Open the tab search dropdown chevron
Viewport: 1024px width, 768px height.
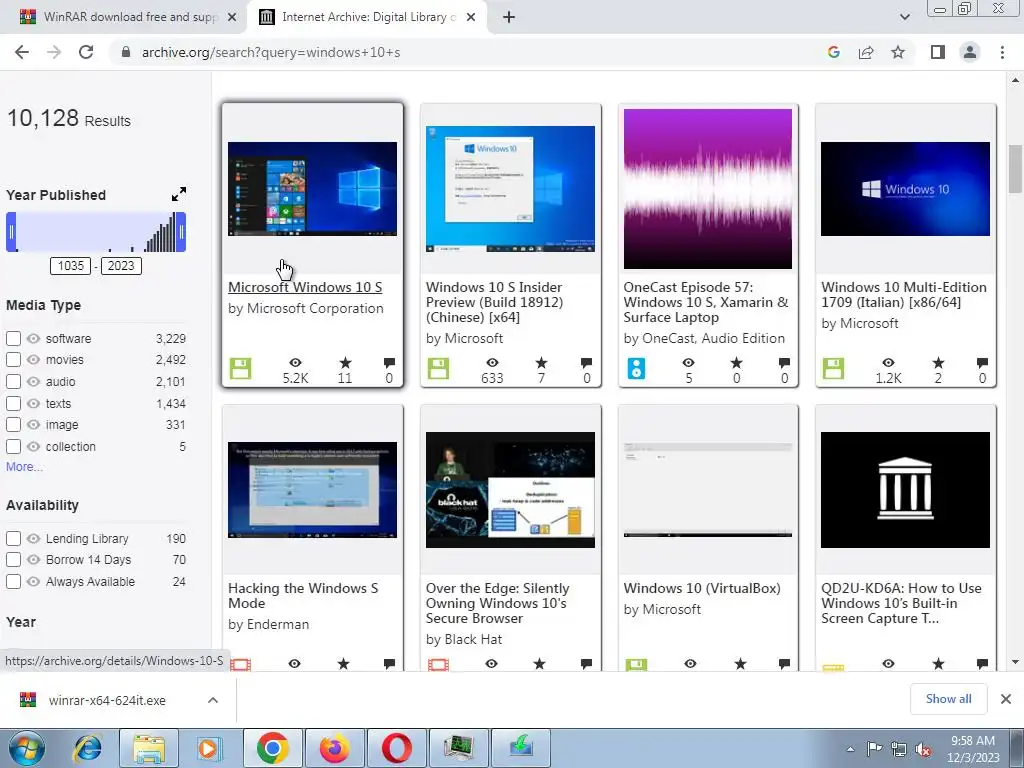click(x=904, y=17)
